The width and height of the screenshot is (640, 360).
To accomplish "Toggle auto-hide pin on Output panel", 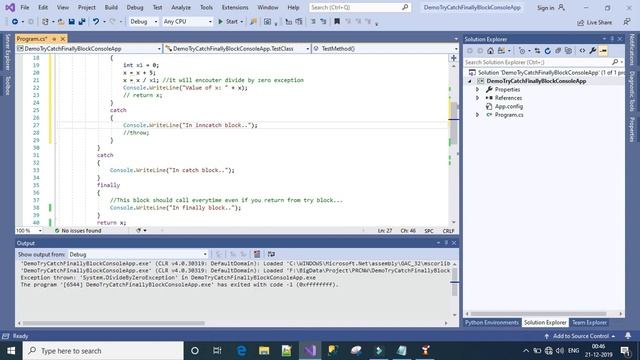I will click(446, 243).
